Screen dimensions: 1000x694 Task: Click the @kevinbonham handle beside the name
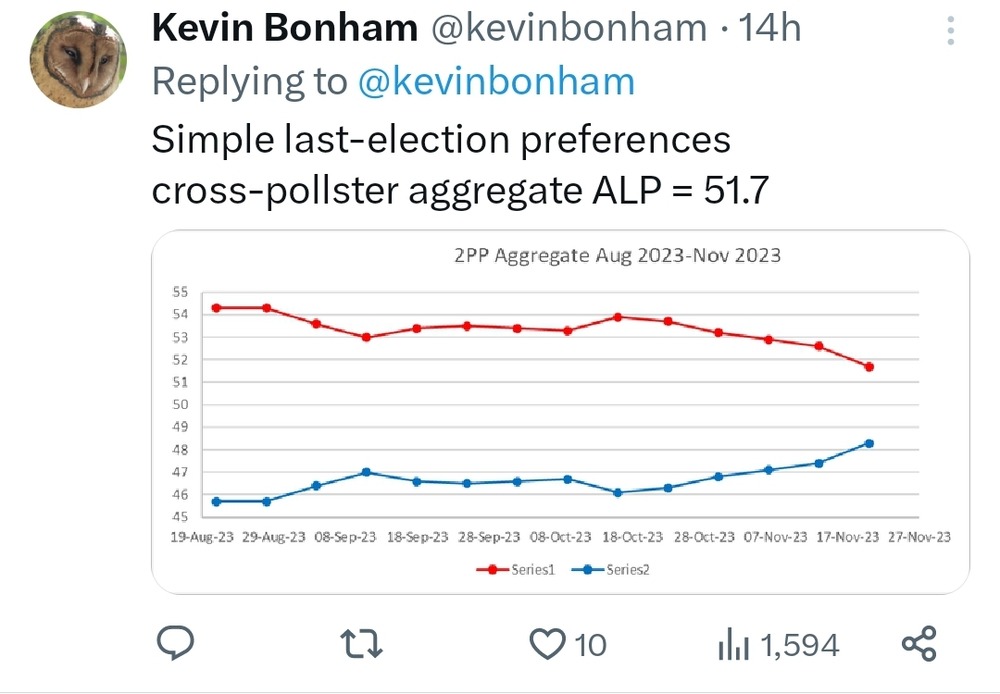click(568, 29)
